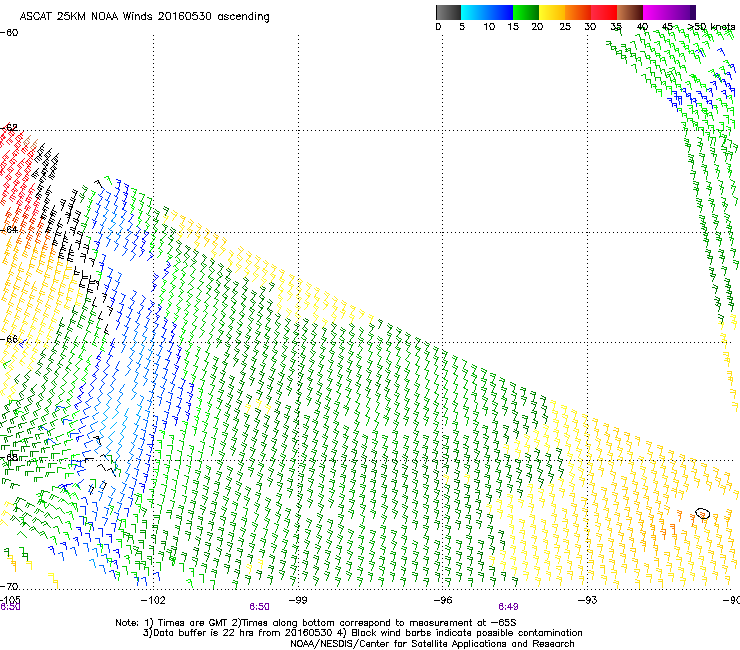Click the purple "6:49" time label
The width and height of the screenshot is (740, 650).
click(x=508, y=607)
